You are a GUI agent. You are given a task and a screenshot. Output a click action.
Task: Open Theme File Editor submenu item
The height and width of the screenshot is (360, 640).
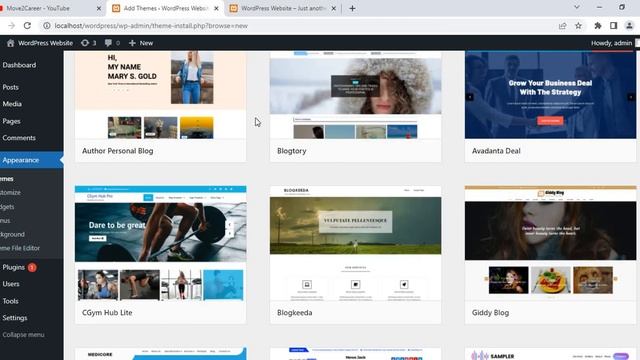click(20, 248)
